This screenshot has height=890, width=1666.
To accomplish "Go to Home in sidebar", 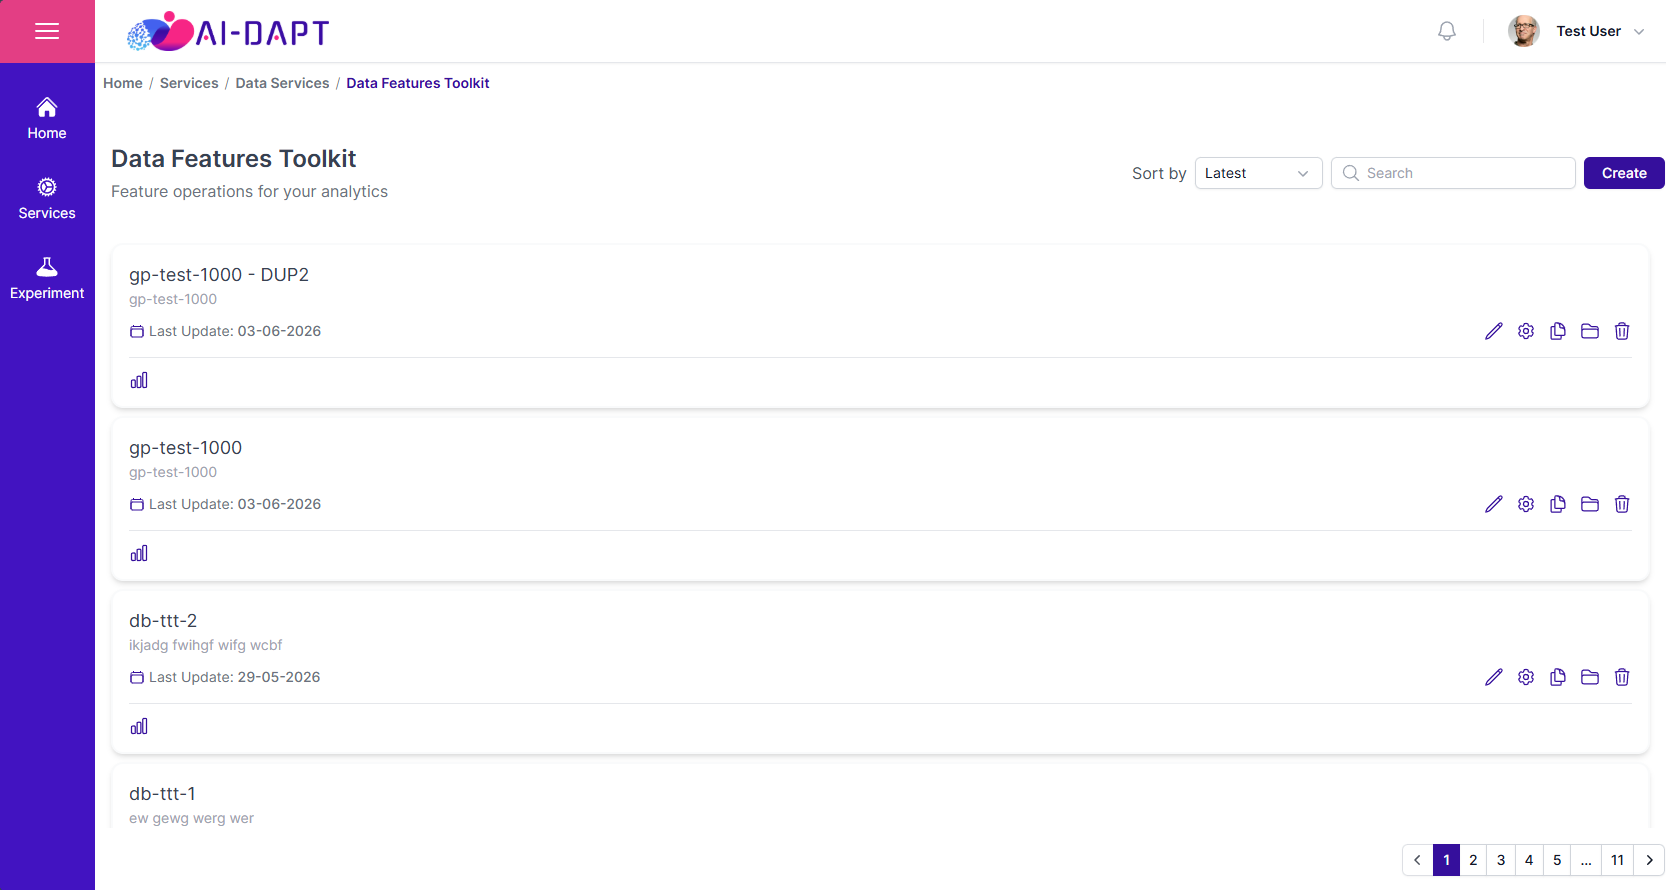I will 47,118.
